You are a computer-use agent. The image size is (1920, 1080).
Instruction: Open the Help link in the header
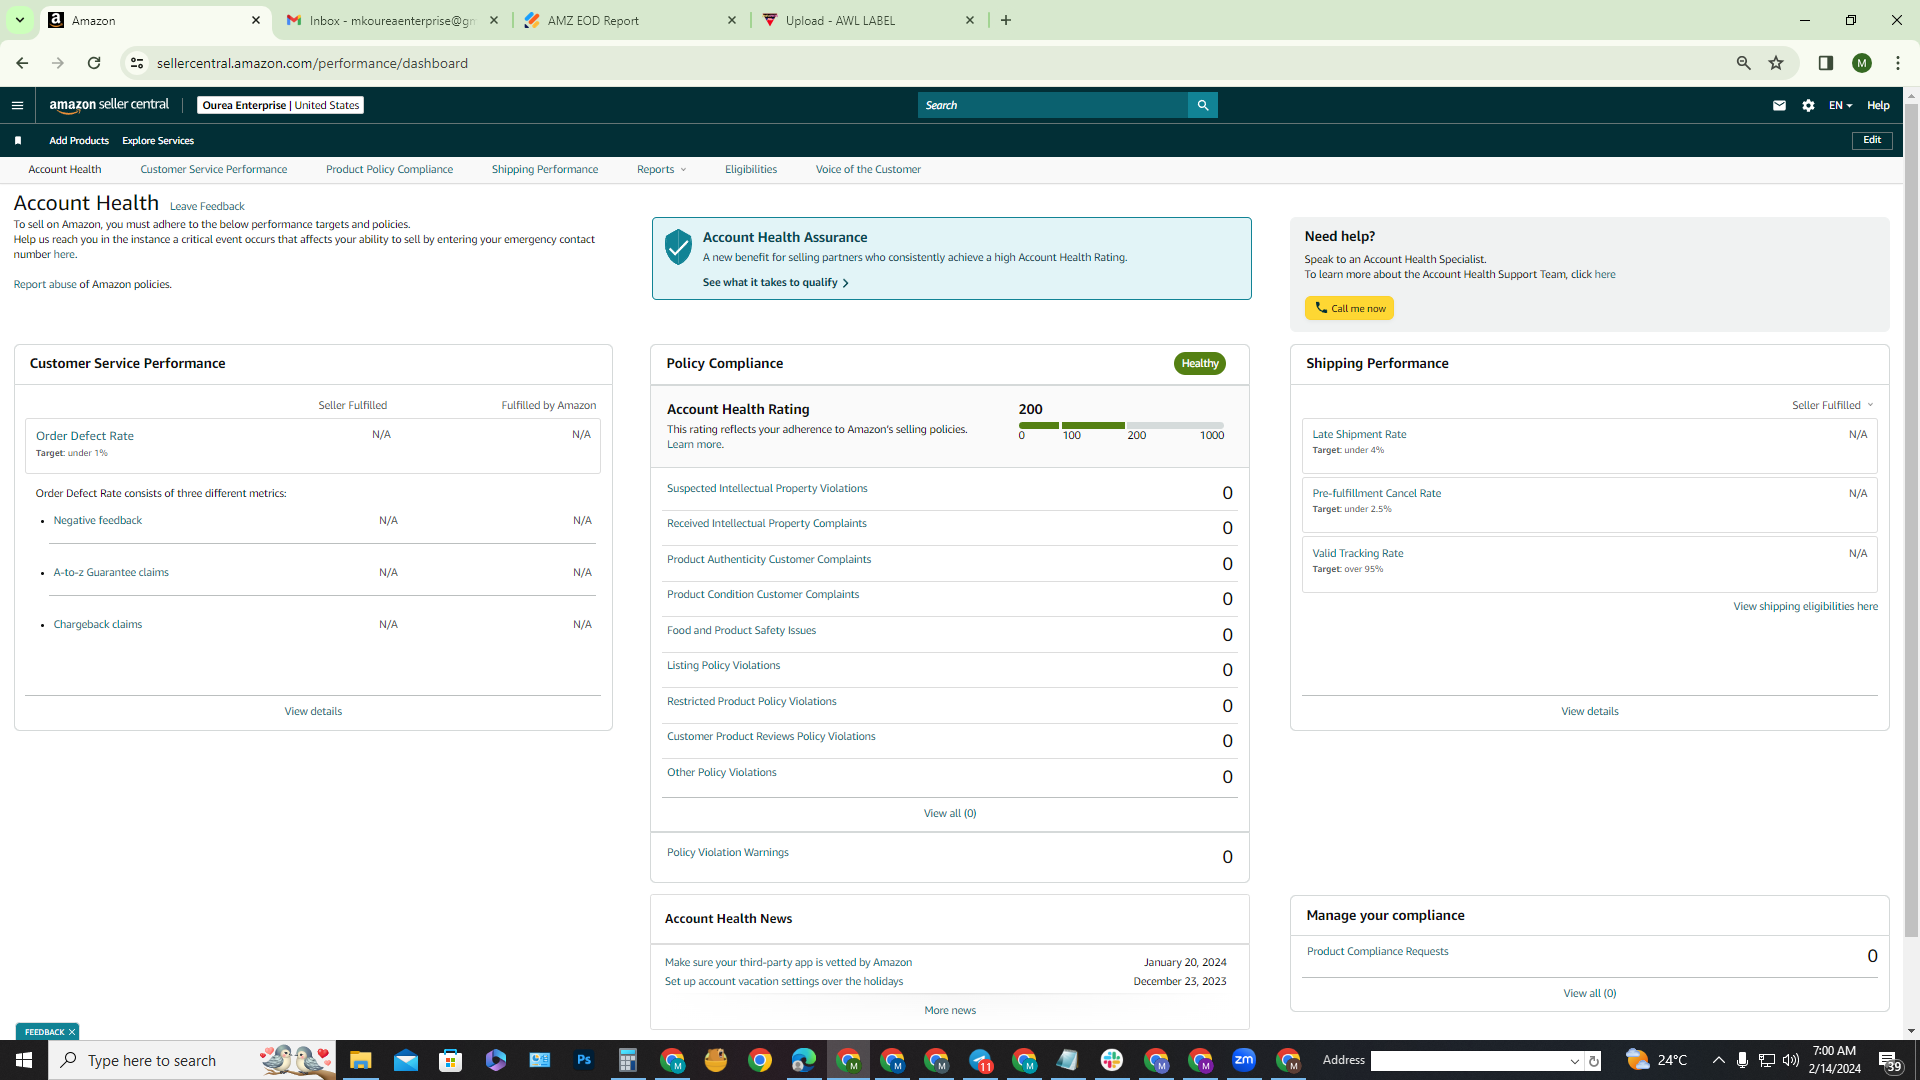[x=1878, y=105]
